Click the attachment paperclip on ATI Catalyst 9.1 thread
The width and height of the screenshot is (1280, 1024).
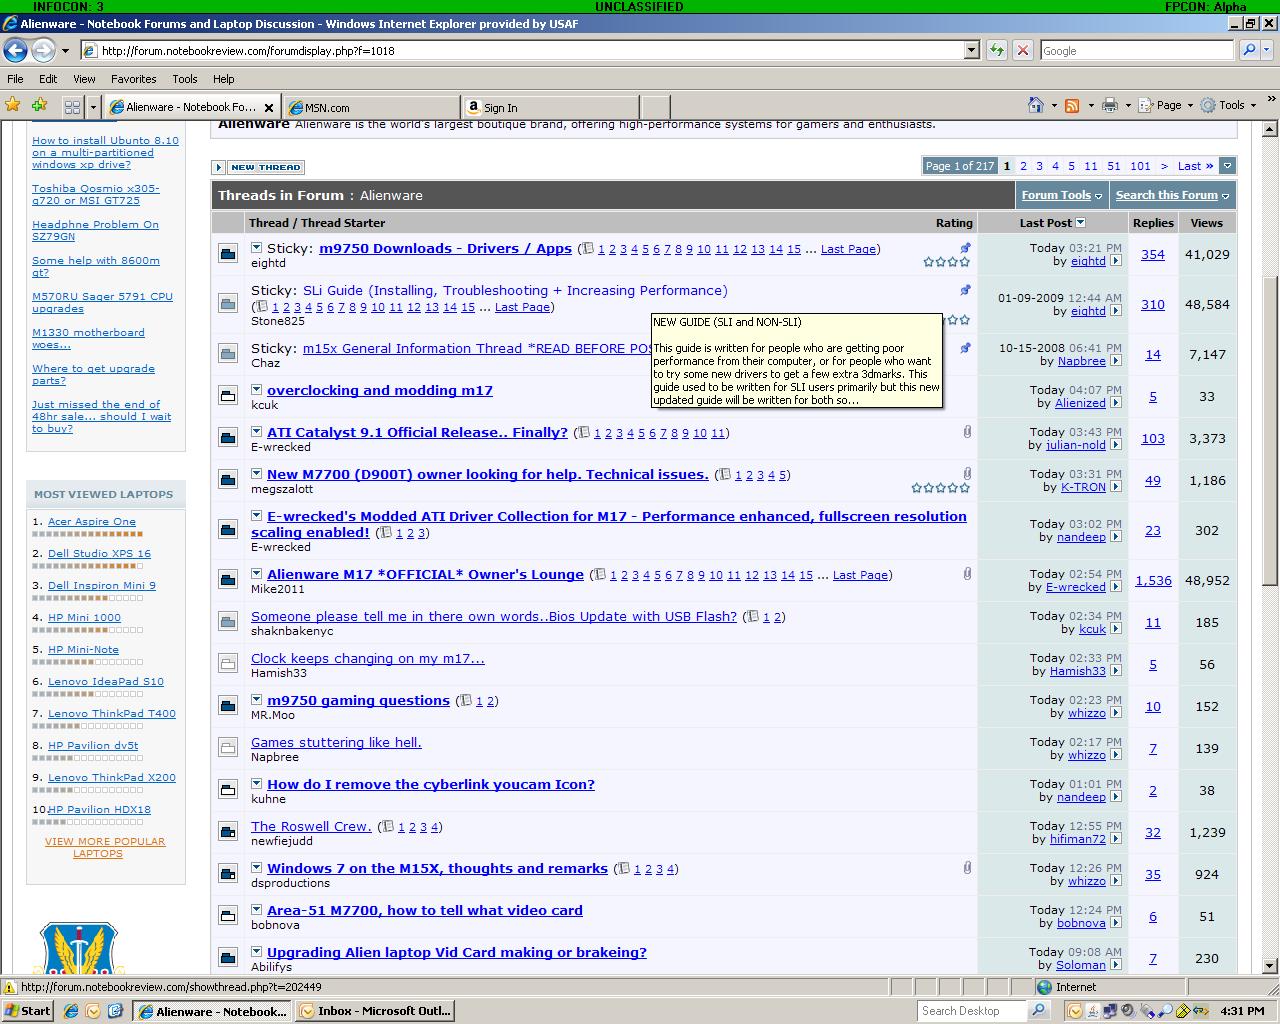pos(967,432)
